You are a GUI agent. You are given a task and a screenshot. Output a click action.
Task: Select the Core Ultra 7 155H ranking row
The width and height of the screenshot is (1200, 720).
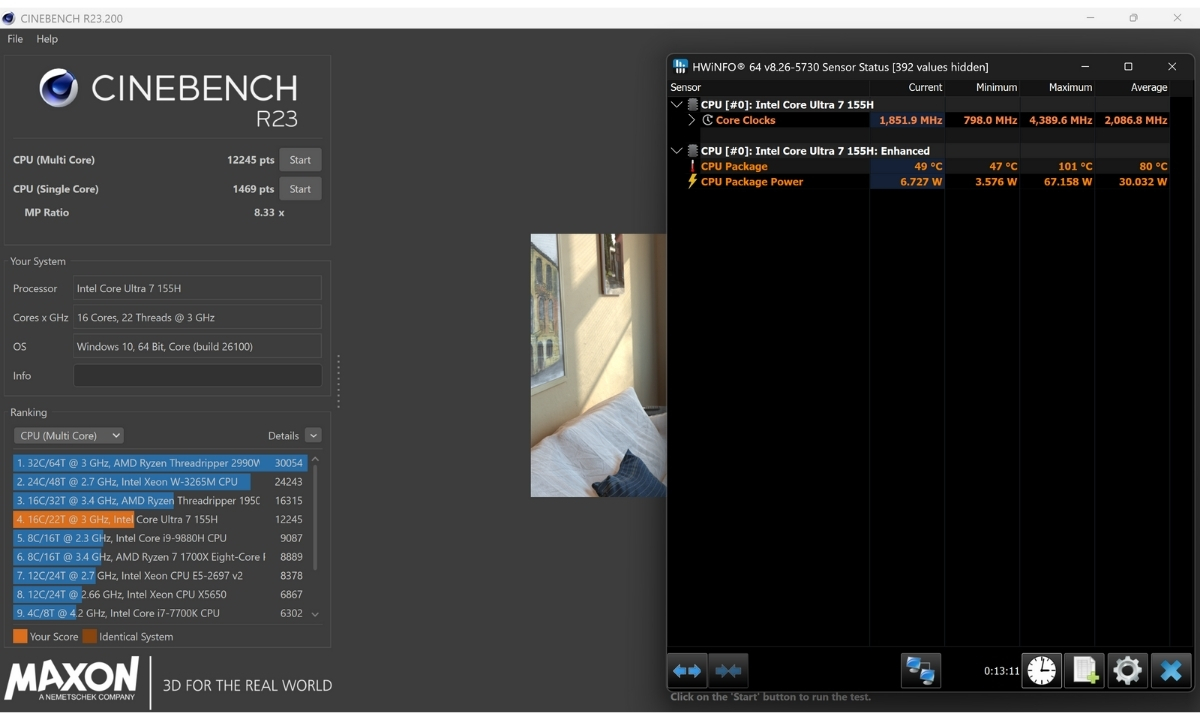click(159, 519)
